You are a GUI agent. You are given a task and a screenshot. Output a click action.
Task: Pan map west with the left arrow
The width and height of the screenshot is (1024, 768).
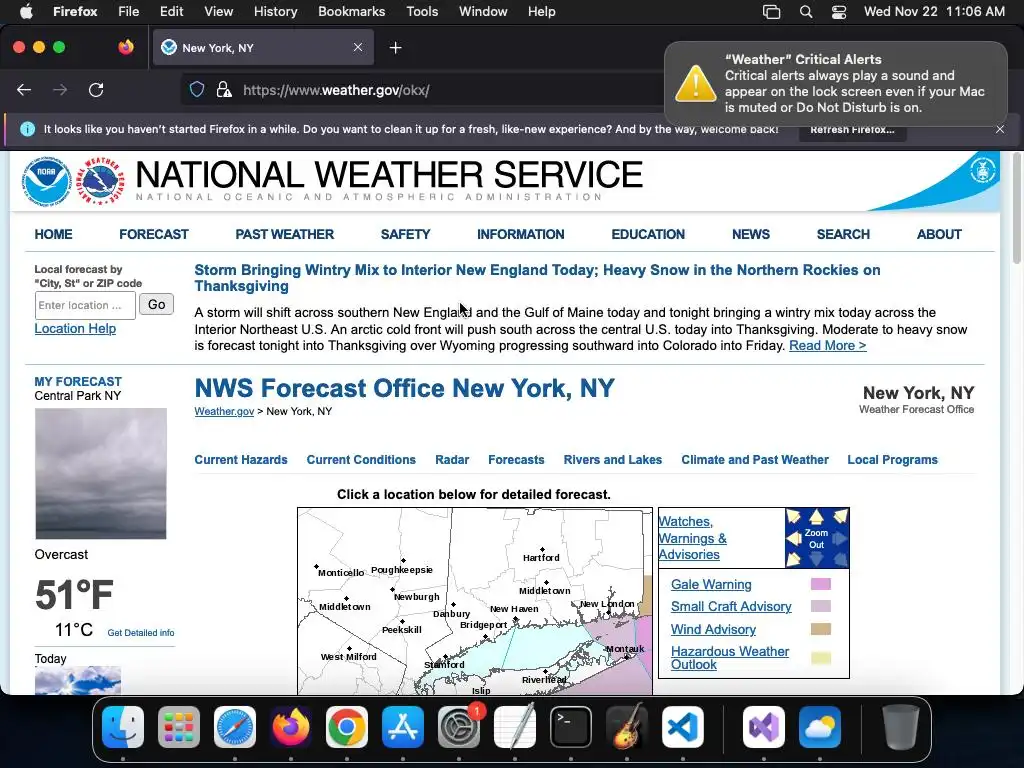click(793, 539)
